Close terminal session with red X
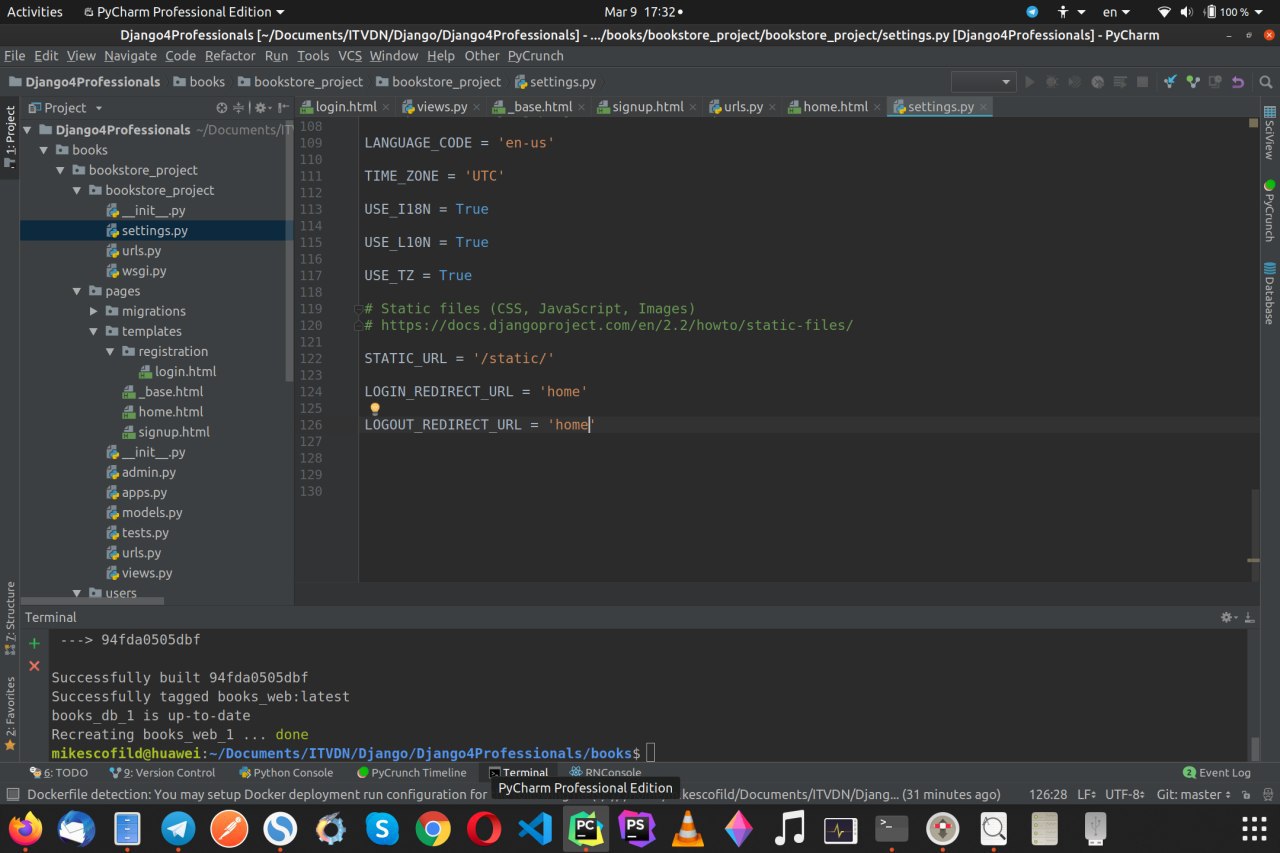 (x=34, y=665)
